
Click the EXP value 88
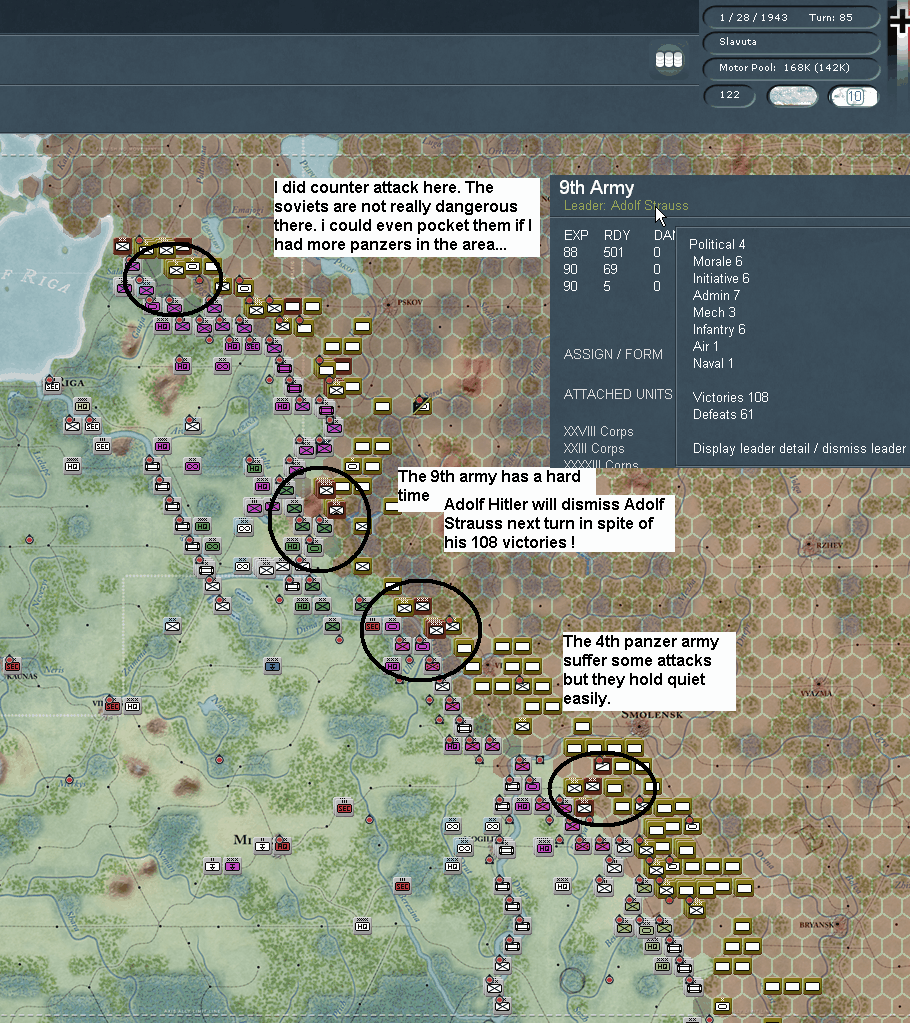click(x=571, y=252)
